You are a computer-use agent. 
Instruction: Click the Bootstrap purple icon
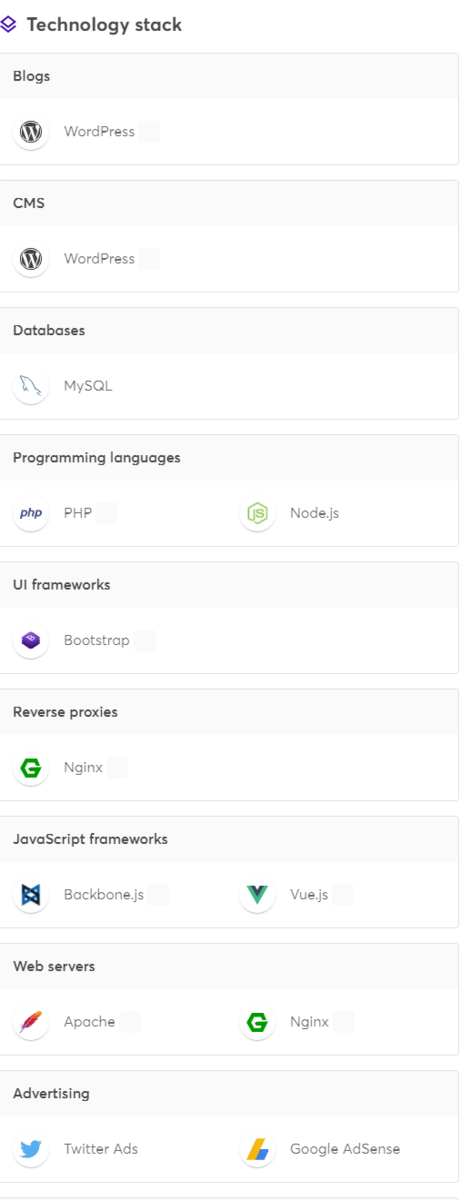pyautogui.click(x=31, y=640)
